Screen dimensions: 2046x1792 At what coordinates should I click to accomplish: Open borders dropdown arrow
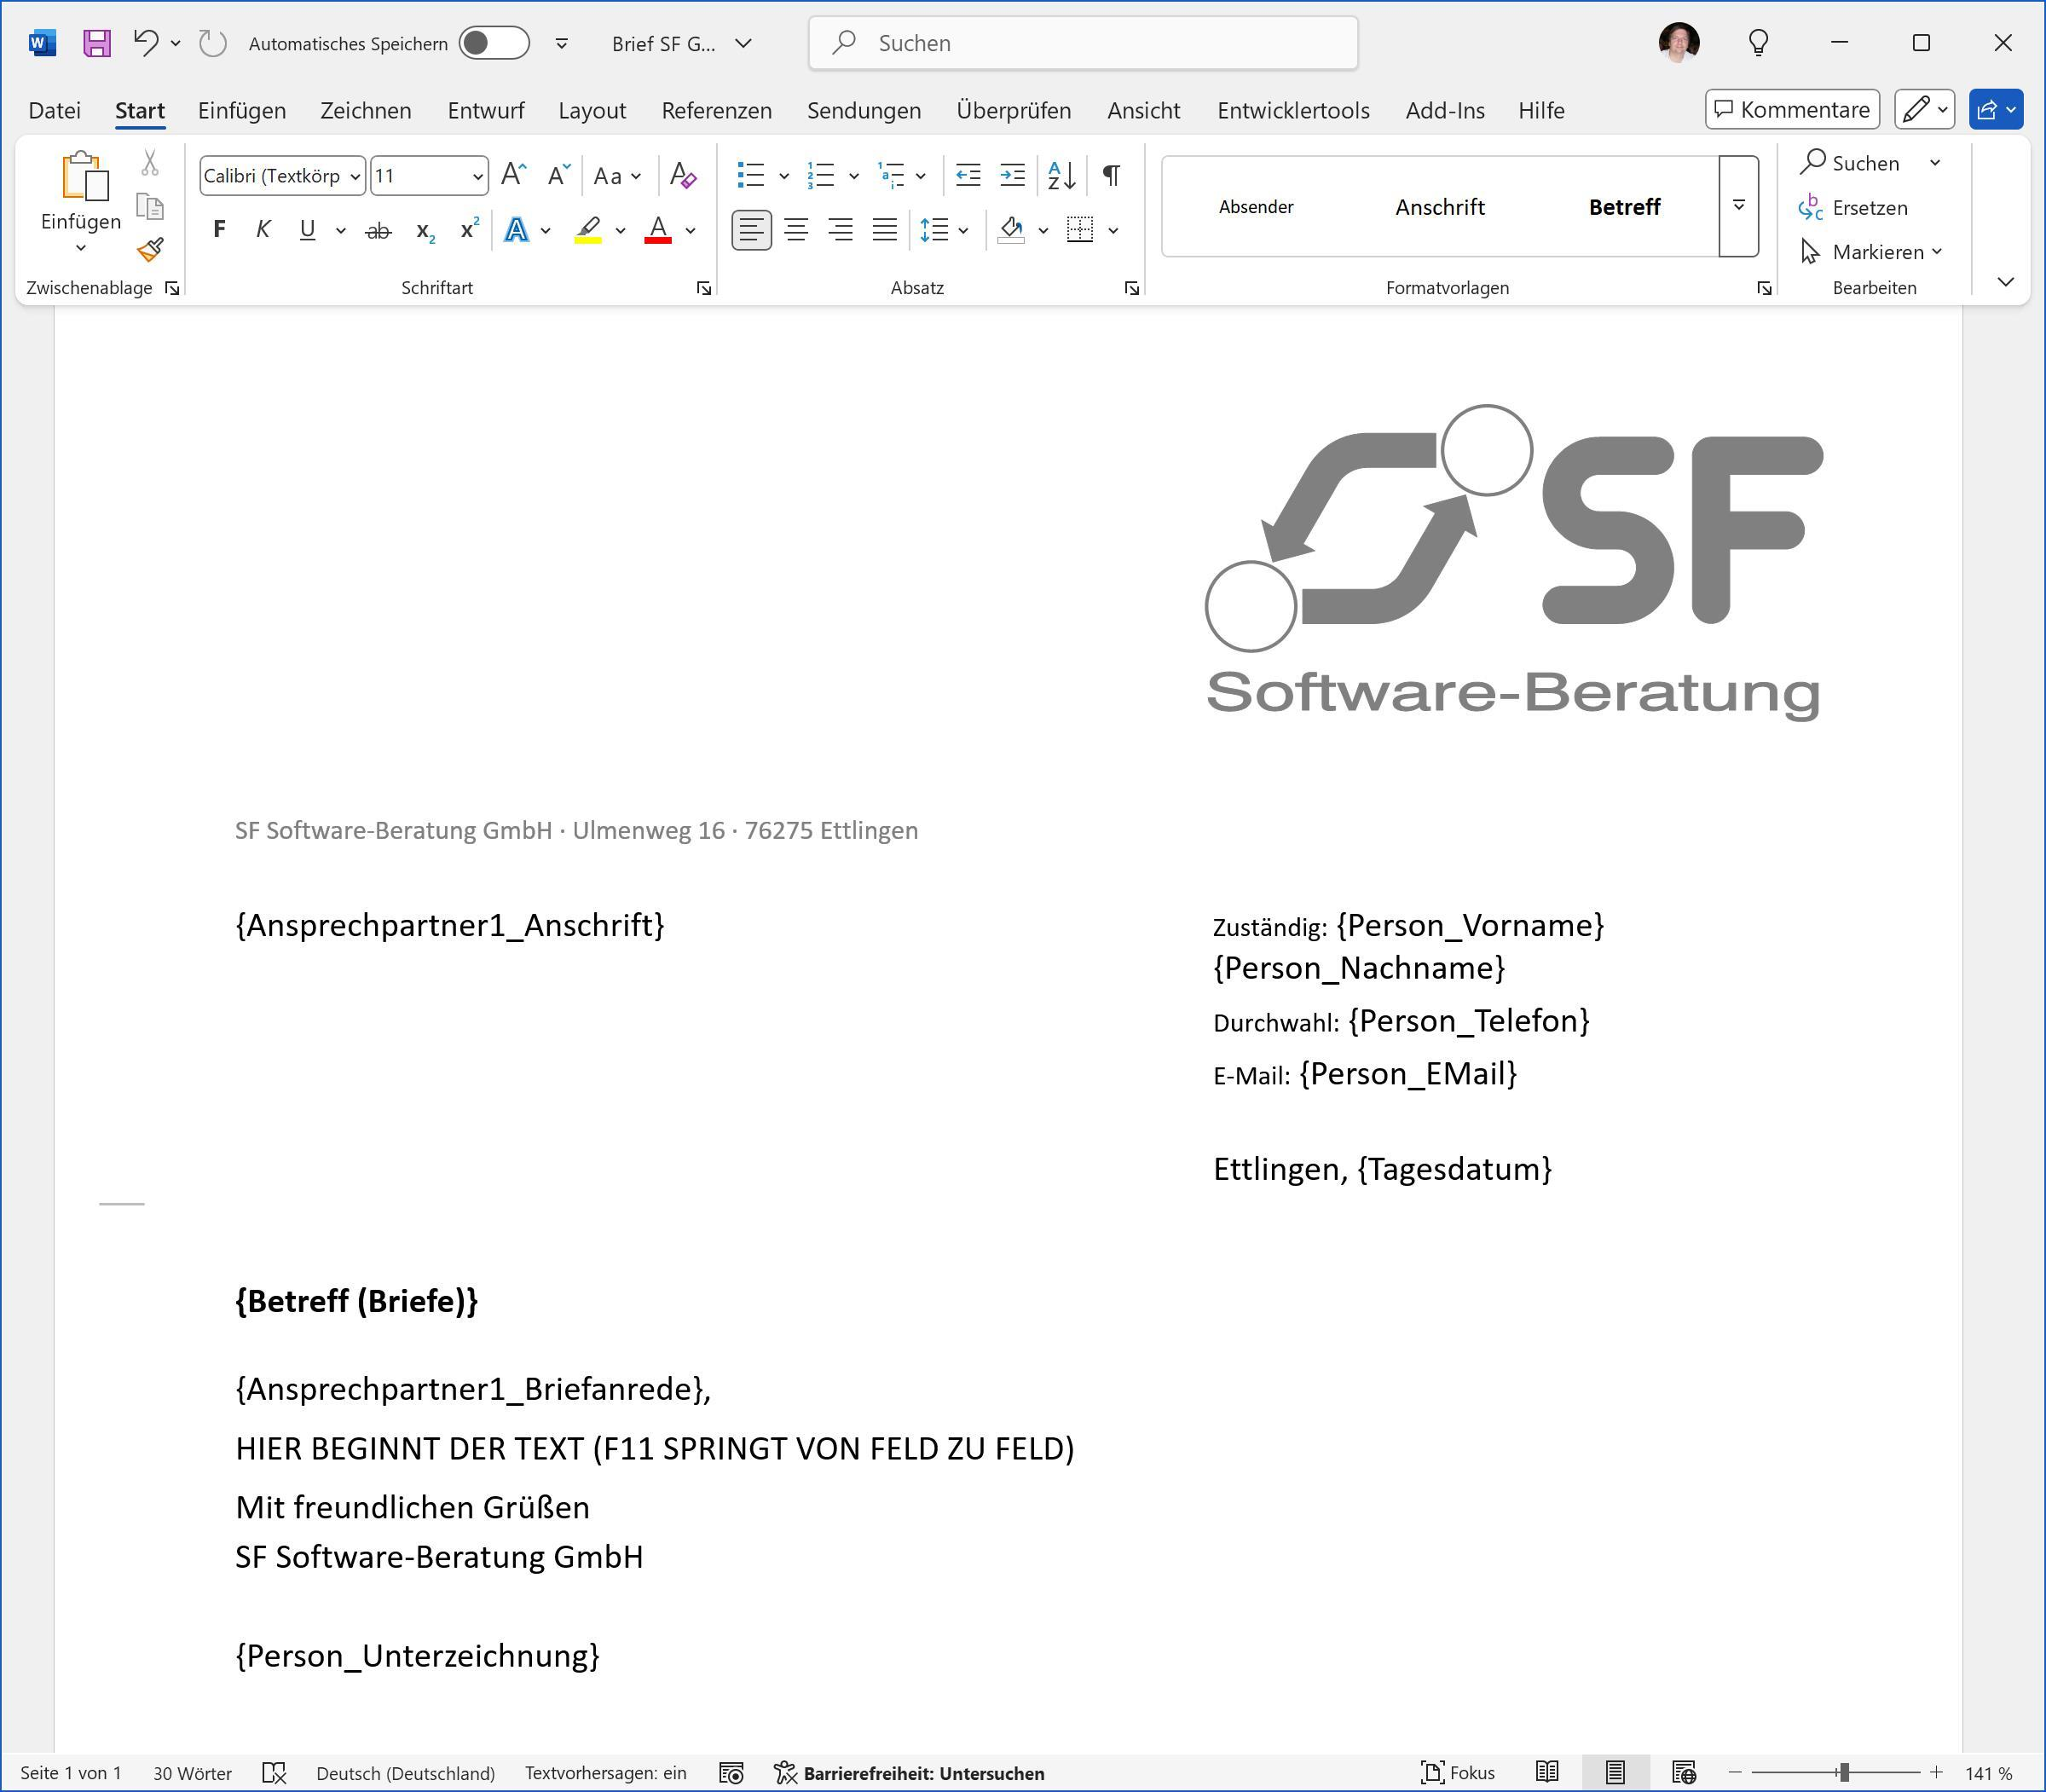pyautogui.click(x=1113, y=230)
